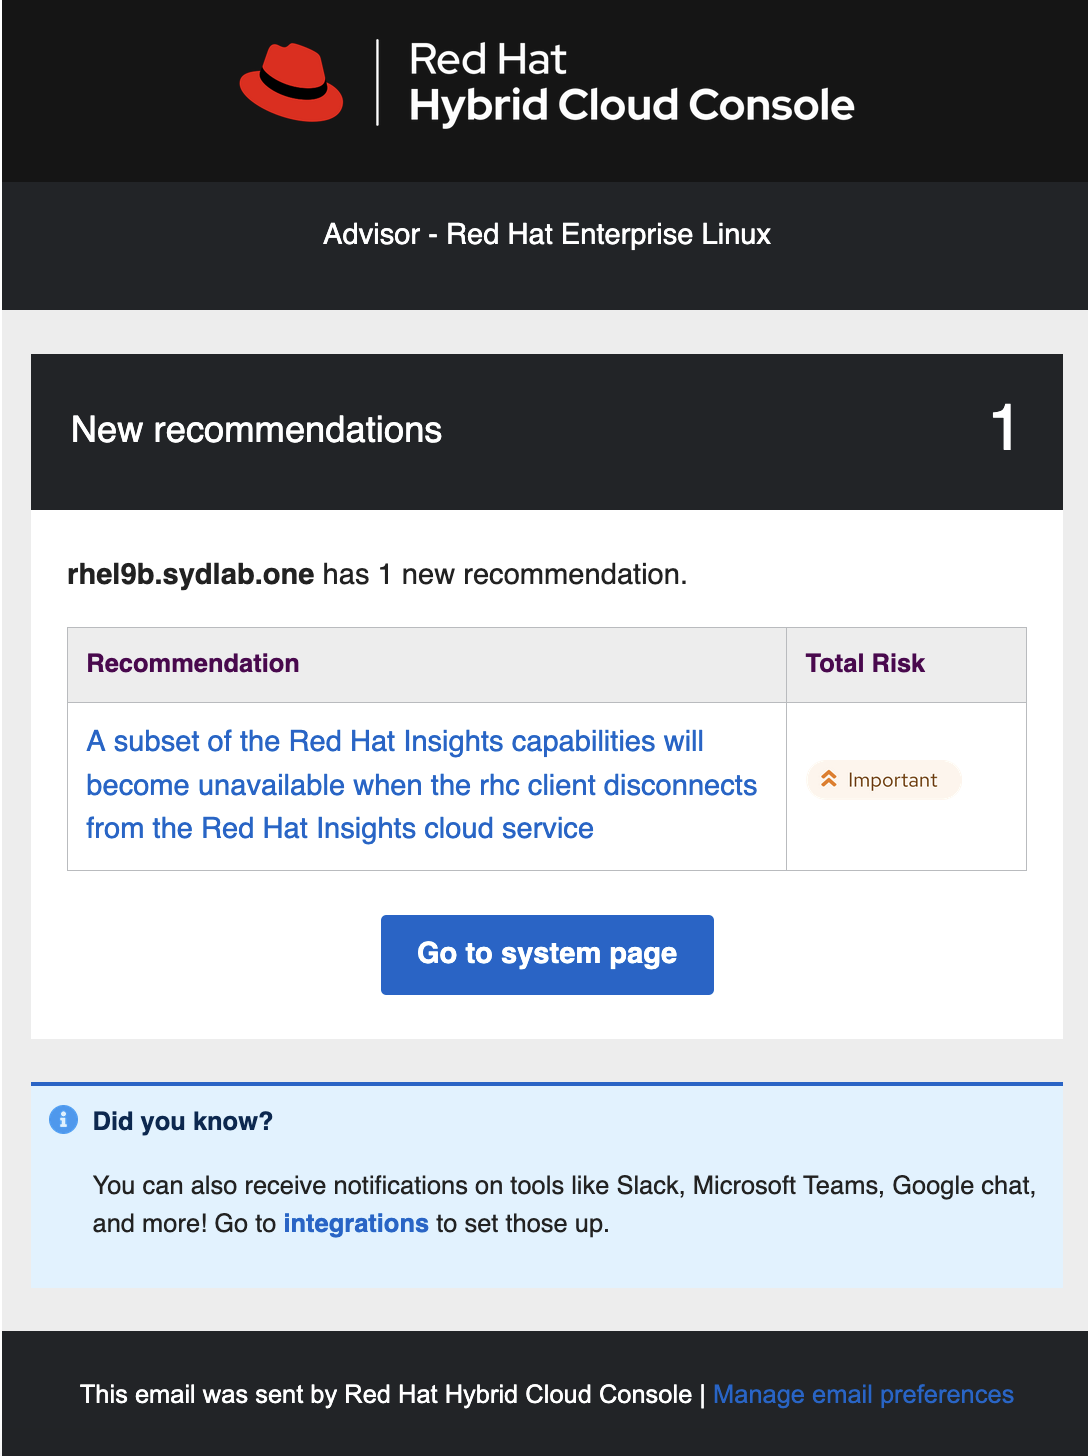Click the Did you know? heading
Screen dimensions: 1088x1456
pyautogui.click(x=183, y=1121)
